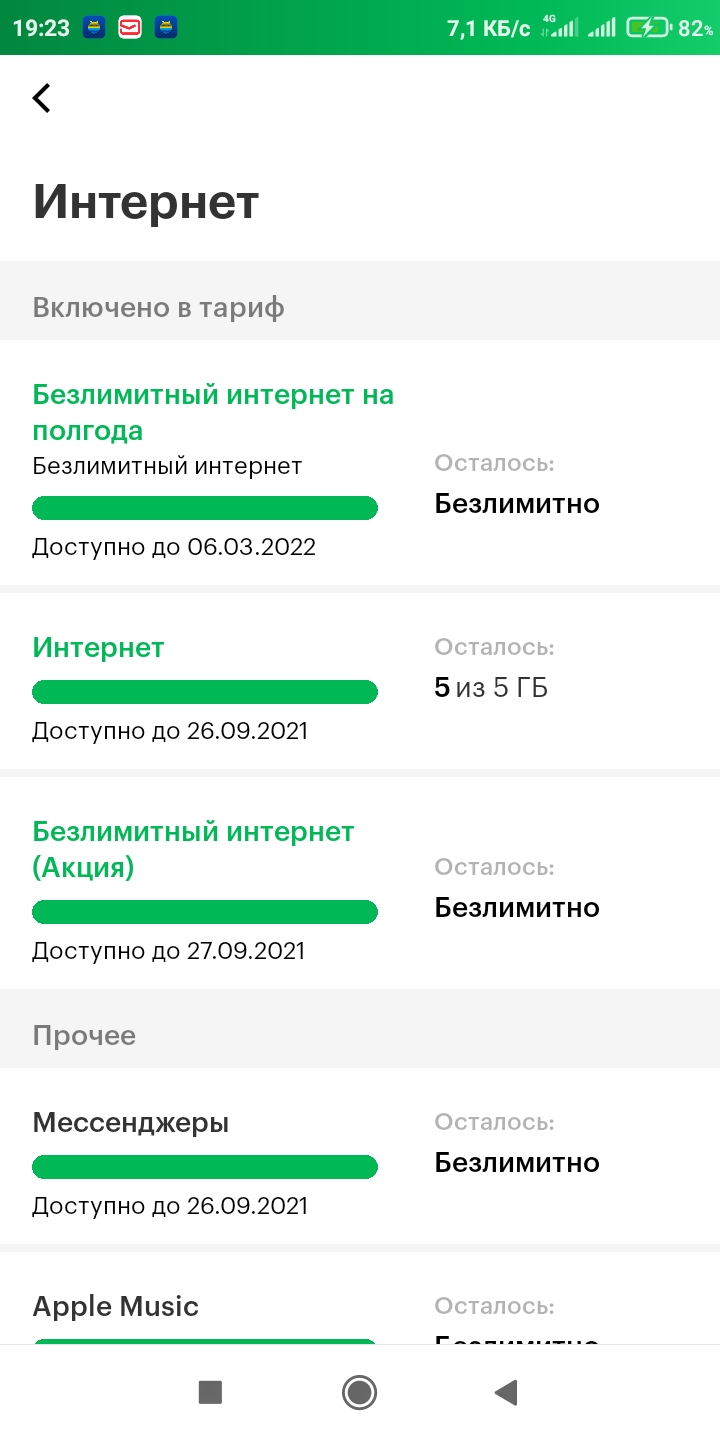Tap the 'Включено в тариф' section header
720x1440 pixels.
158,307
